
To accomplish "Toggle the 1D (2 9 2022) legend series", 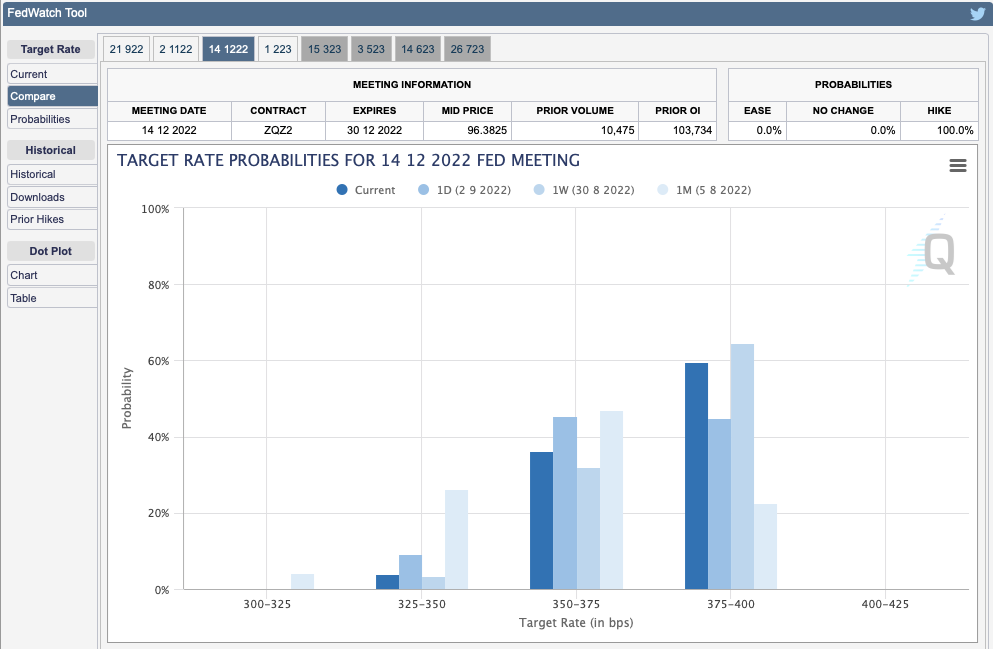I will coord(464,190).
